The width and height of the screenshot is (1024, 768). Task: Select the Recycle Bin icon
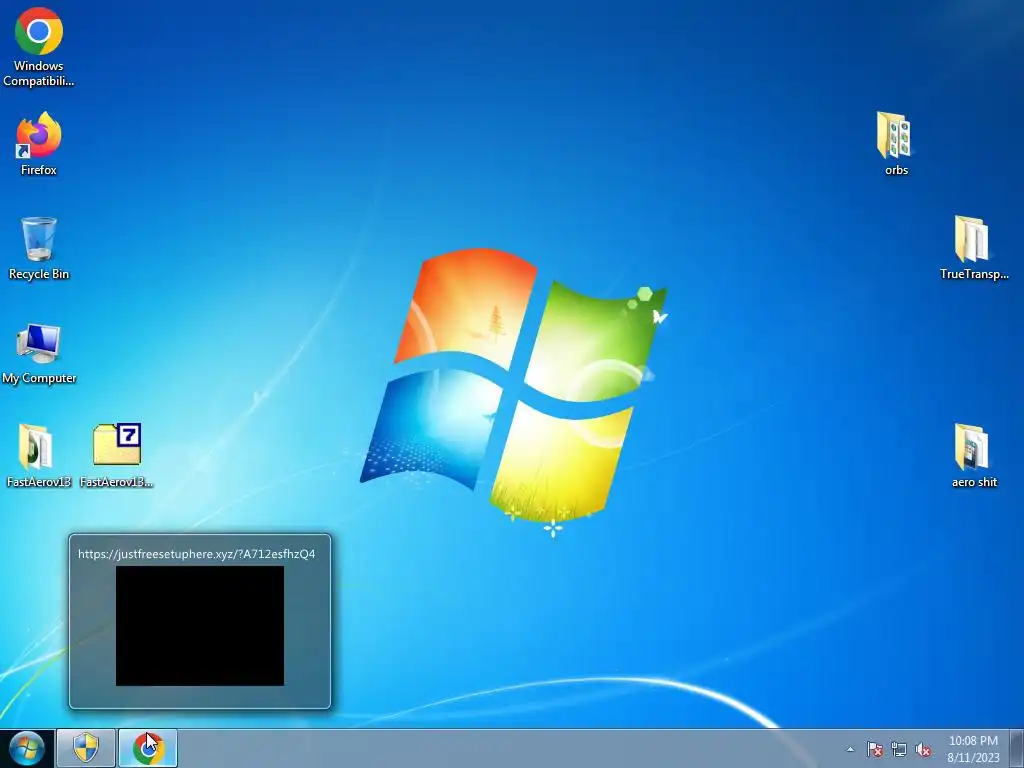tap(39, 249)
